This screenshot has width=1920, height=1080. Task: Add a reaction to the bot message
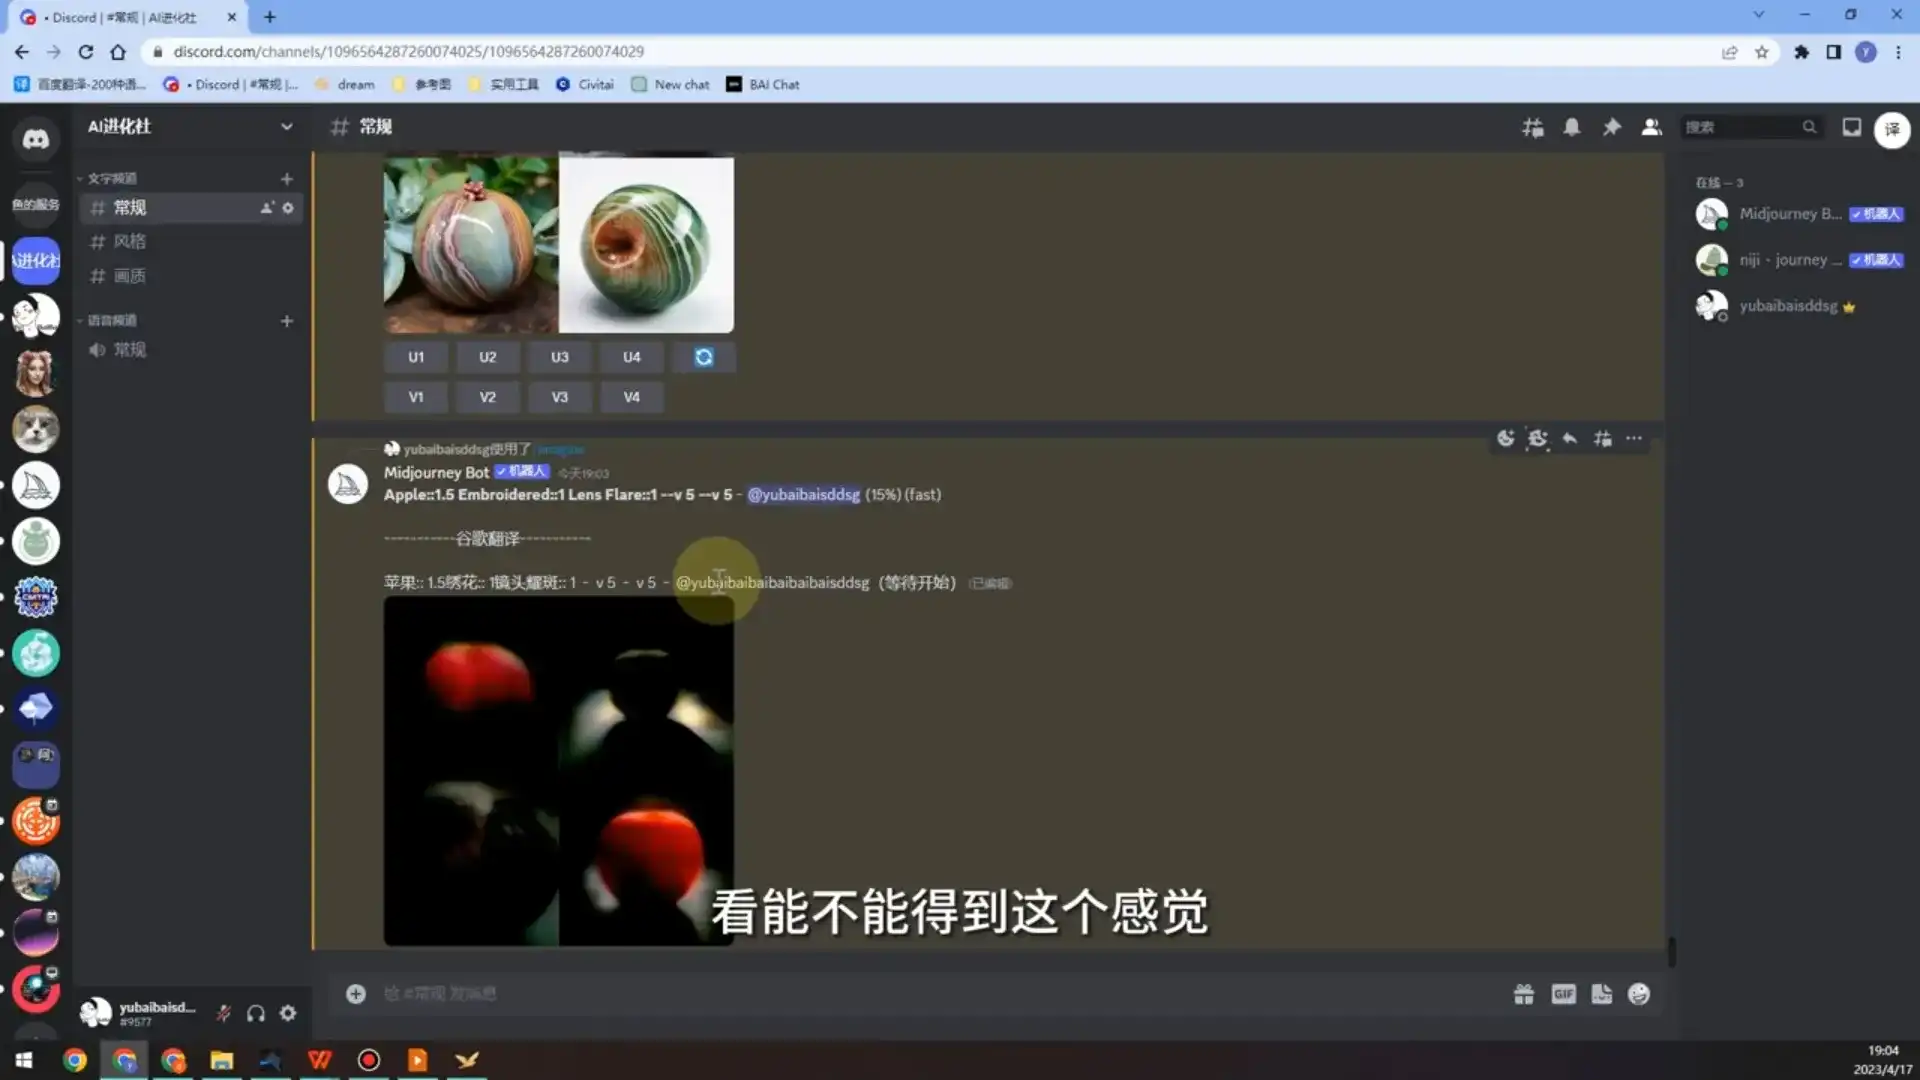point(1505,438)
